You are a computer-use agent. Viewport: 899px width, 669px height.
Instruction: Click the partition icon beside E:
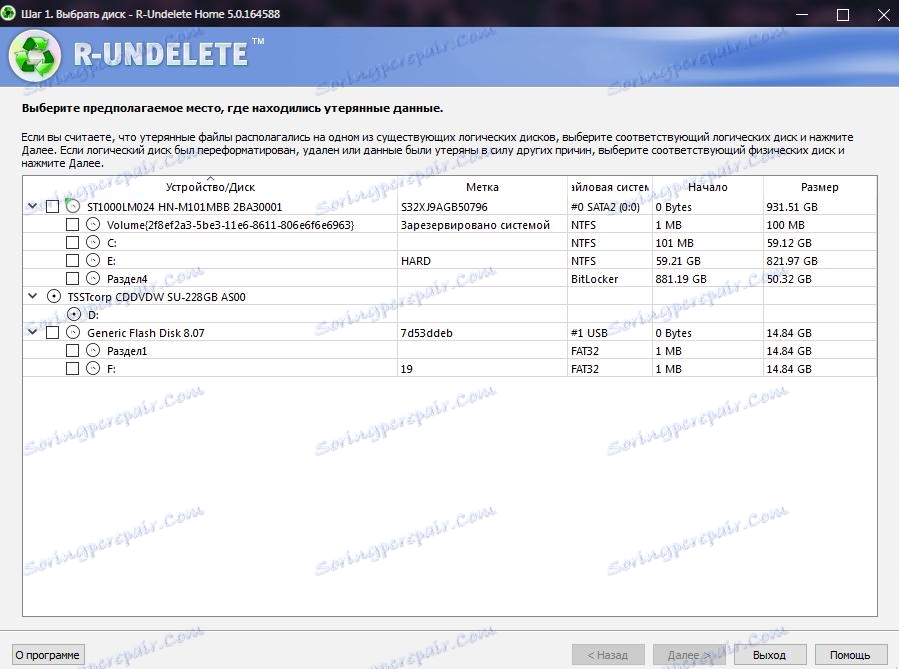tap(93, 260)
